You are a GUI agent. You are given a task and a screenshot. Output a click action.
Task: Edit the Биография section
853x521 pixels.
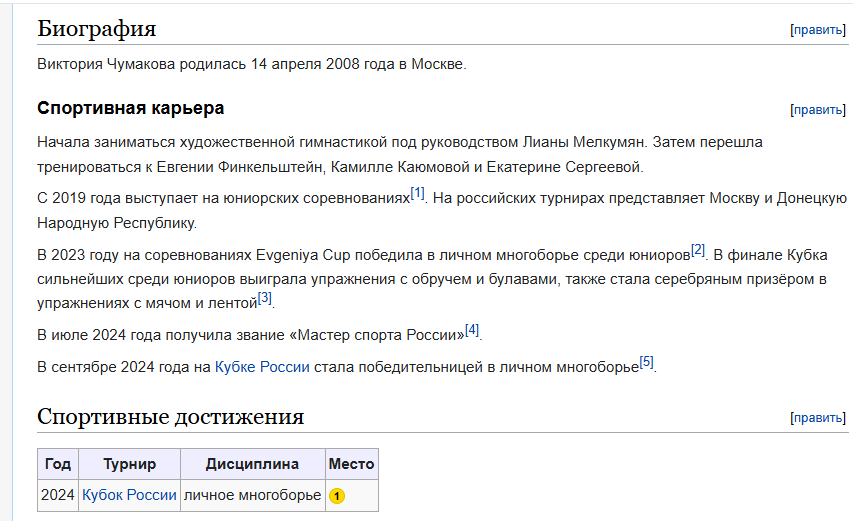[x=818, y=30]
